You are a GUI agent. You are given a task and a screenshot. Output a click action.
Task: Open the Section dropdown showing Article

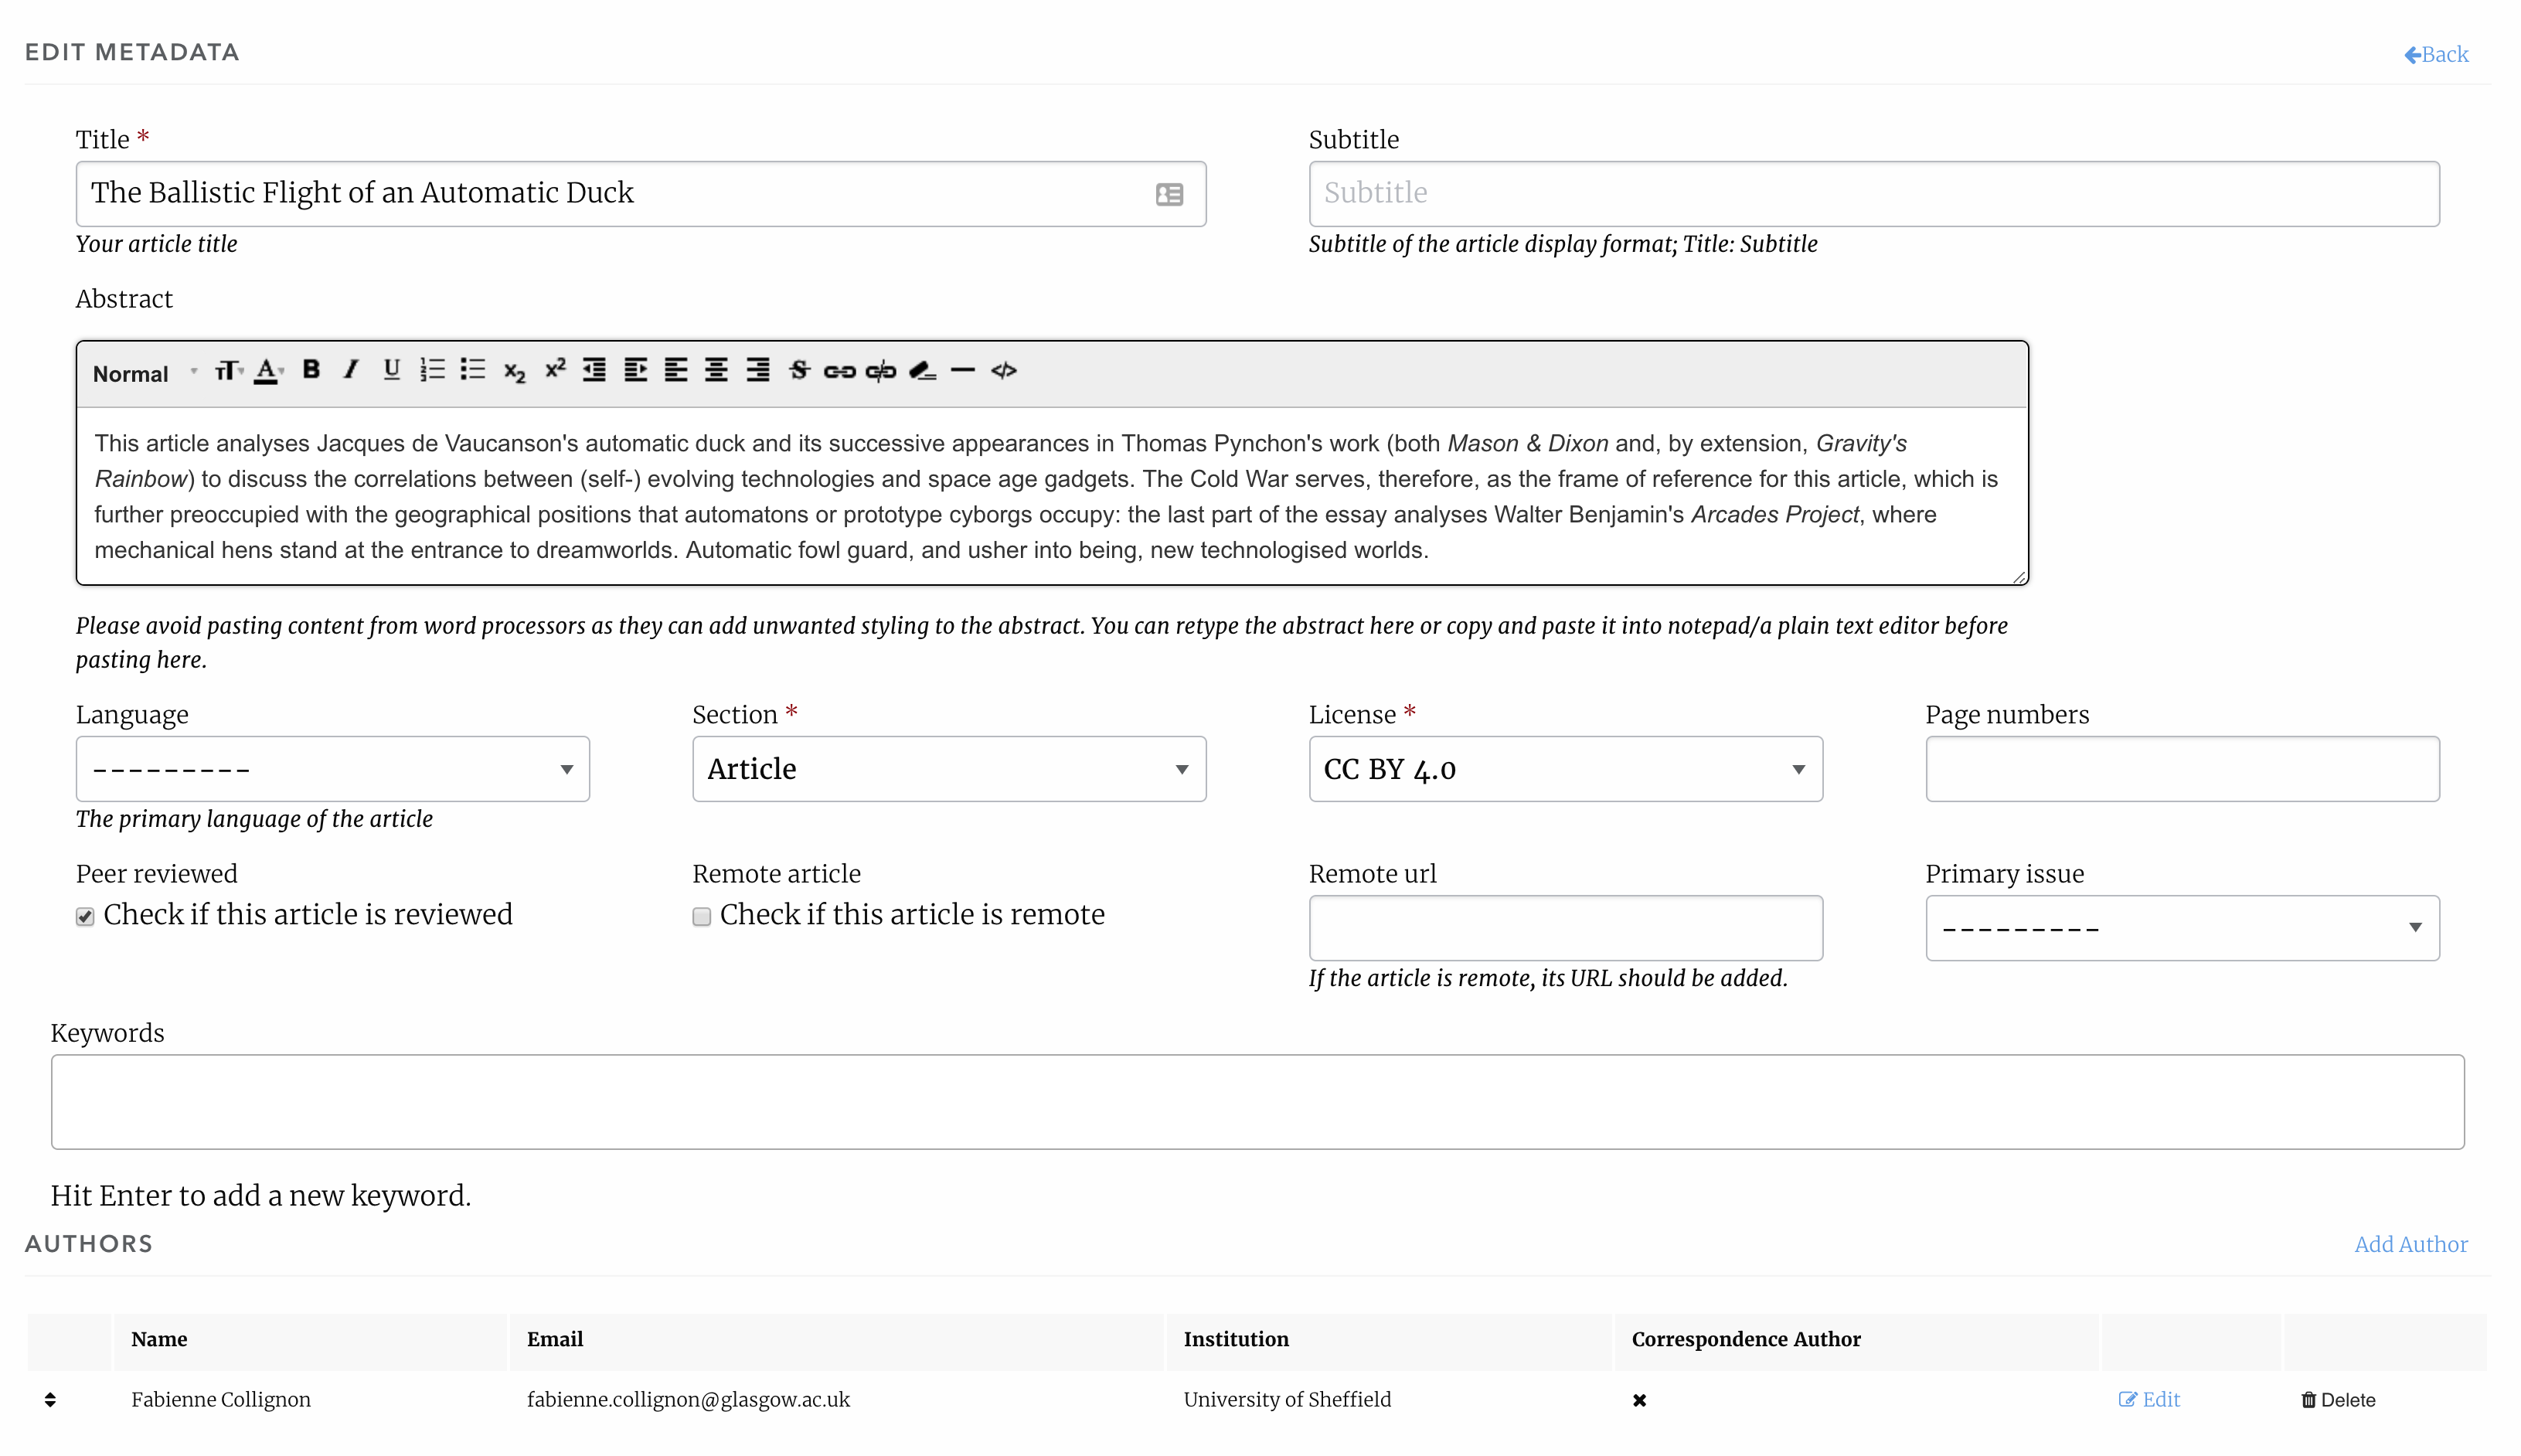coord(949,769)
